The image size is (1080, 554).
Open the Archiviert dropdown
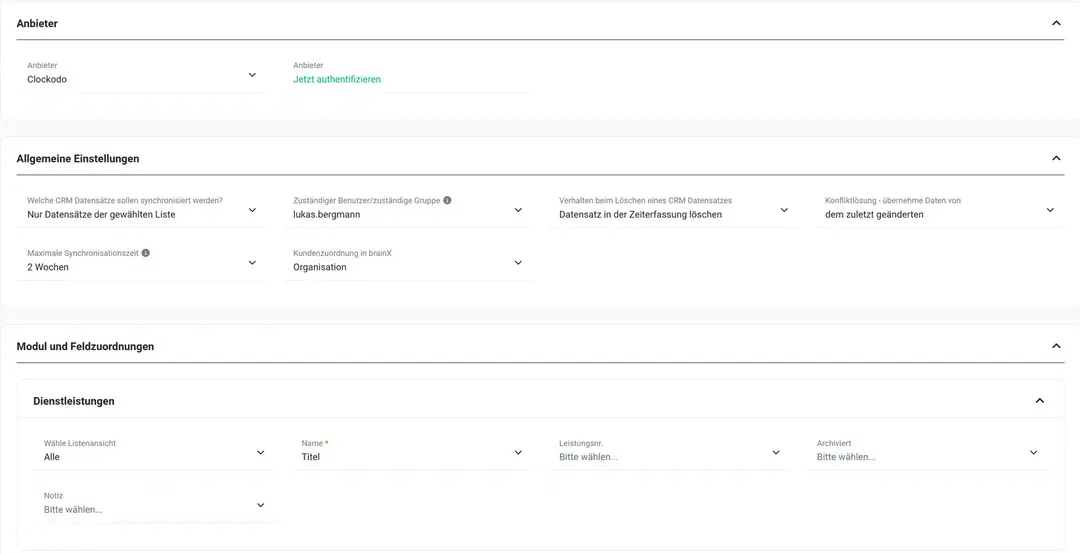[x=927, y=452]
